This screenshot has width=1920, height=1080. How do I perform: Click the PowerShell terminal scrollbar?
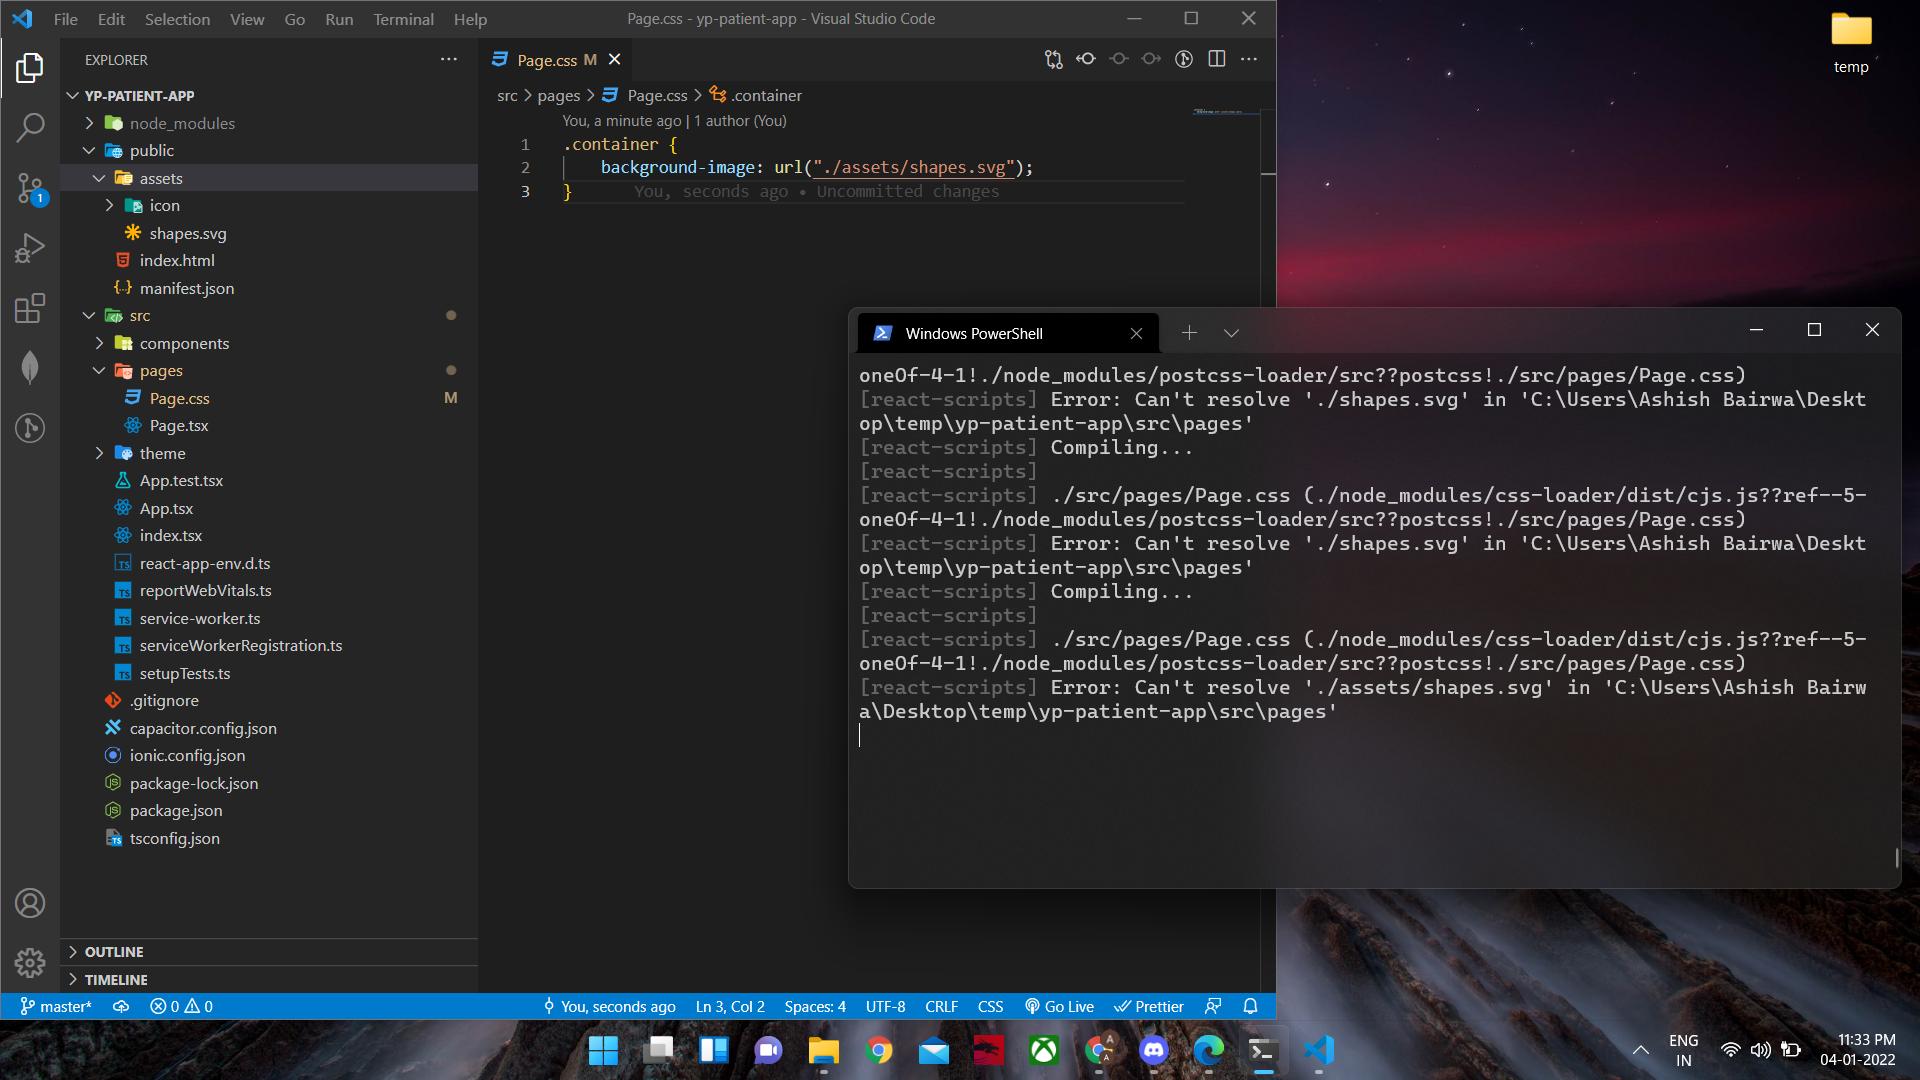pos(1896,858)
